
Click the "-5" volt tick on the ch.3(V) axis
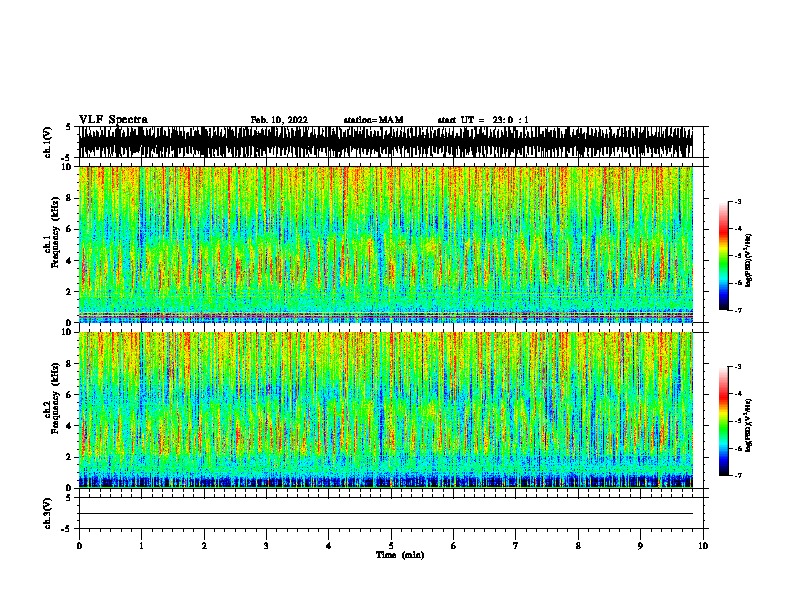pos(67,529)
